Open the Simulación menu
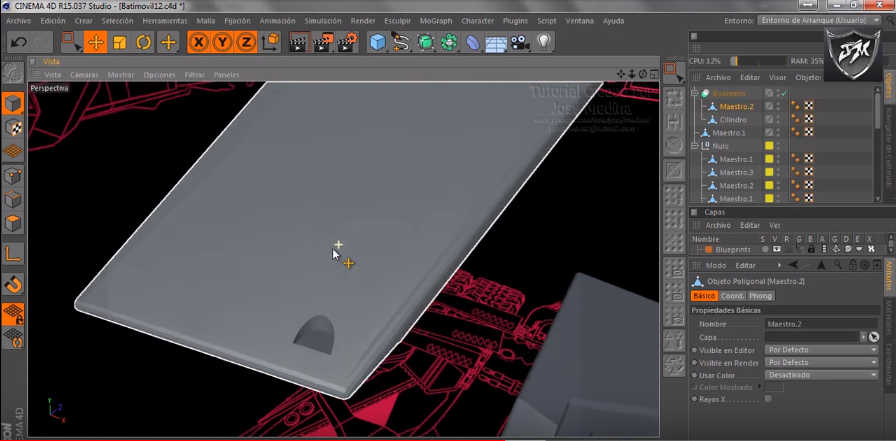Screen dimensions: 896x441 [323, 21]
